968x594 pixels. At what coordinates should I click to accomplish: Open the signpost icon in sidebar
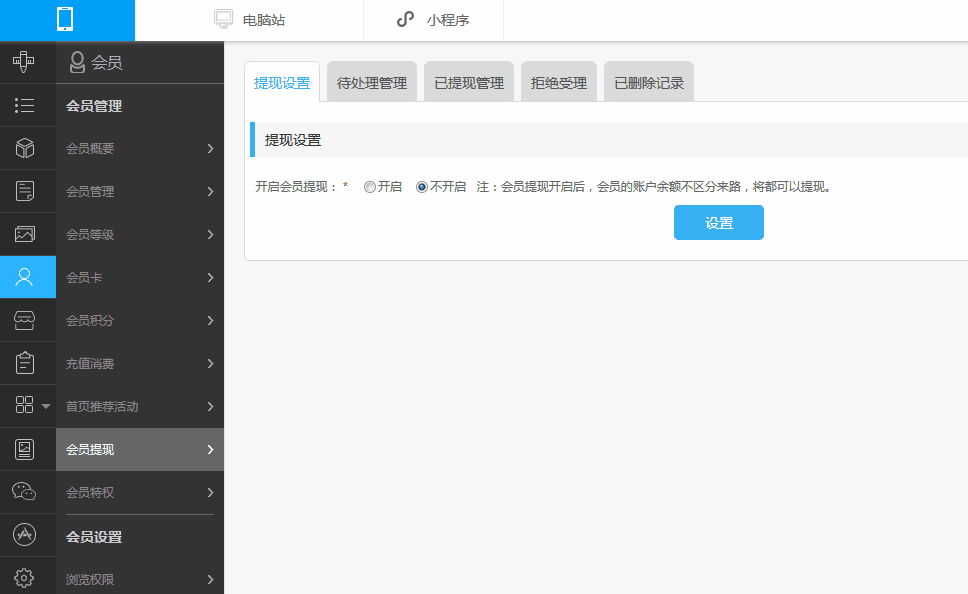coord(24,62)
